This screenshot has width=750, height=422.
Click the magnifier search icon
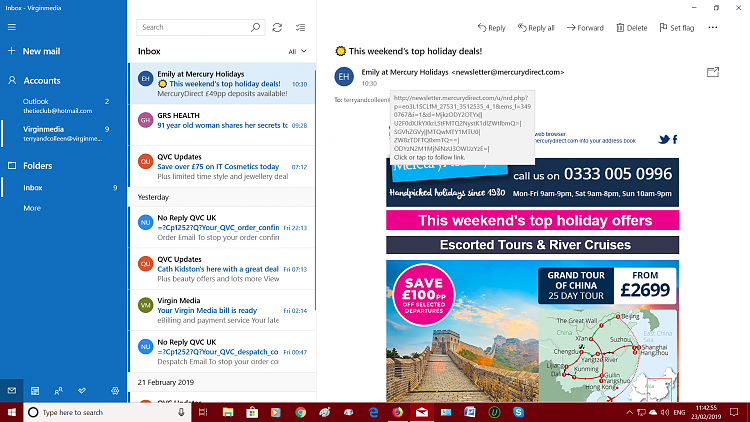point(255,27)
